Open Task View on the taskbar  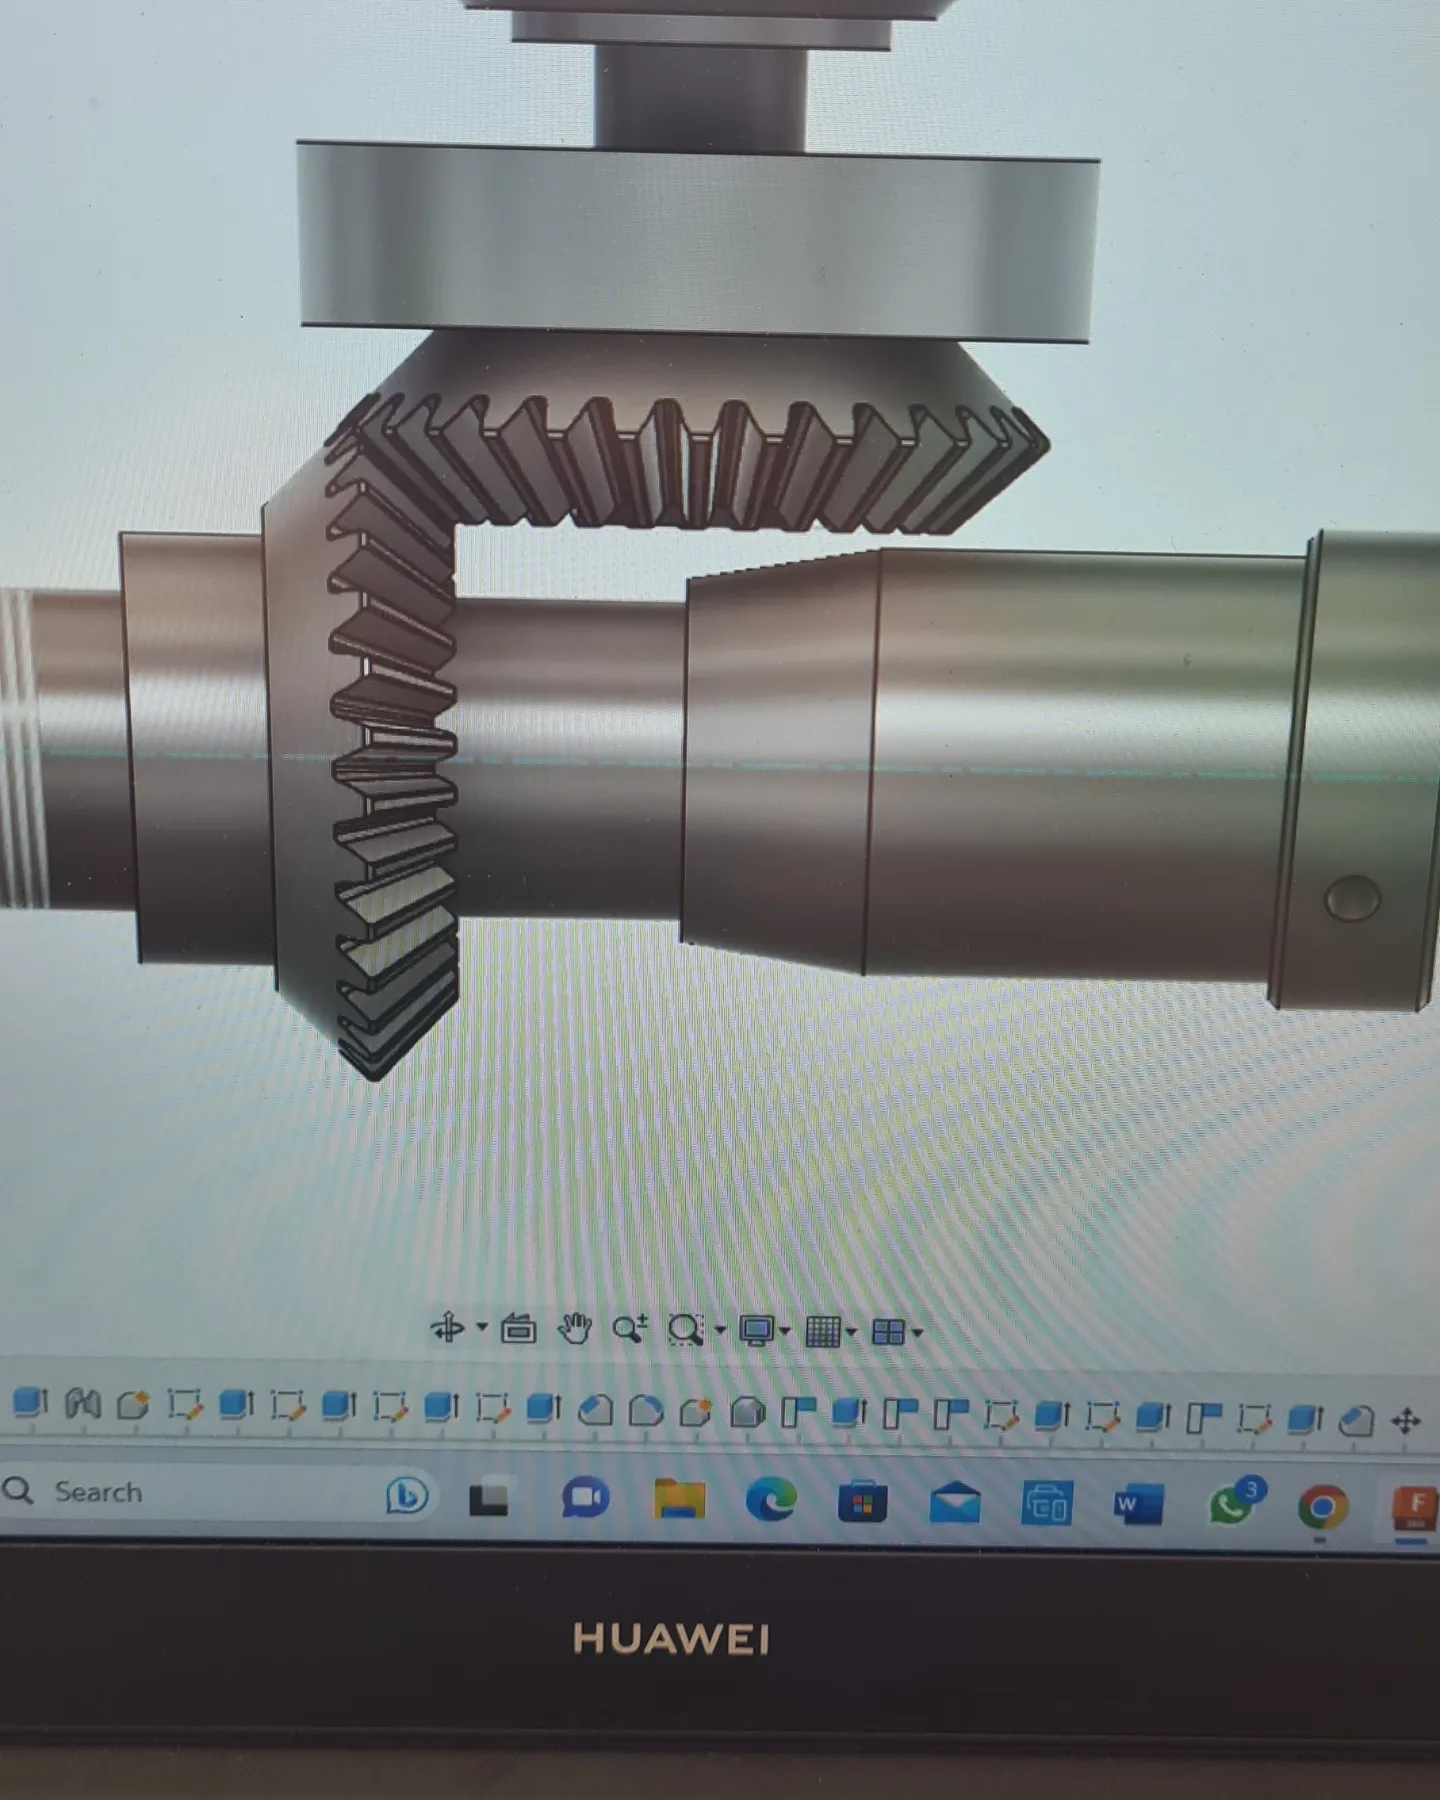(x=488, y=1498)
